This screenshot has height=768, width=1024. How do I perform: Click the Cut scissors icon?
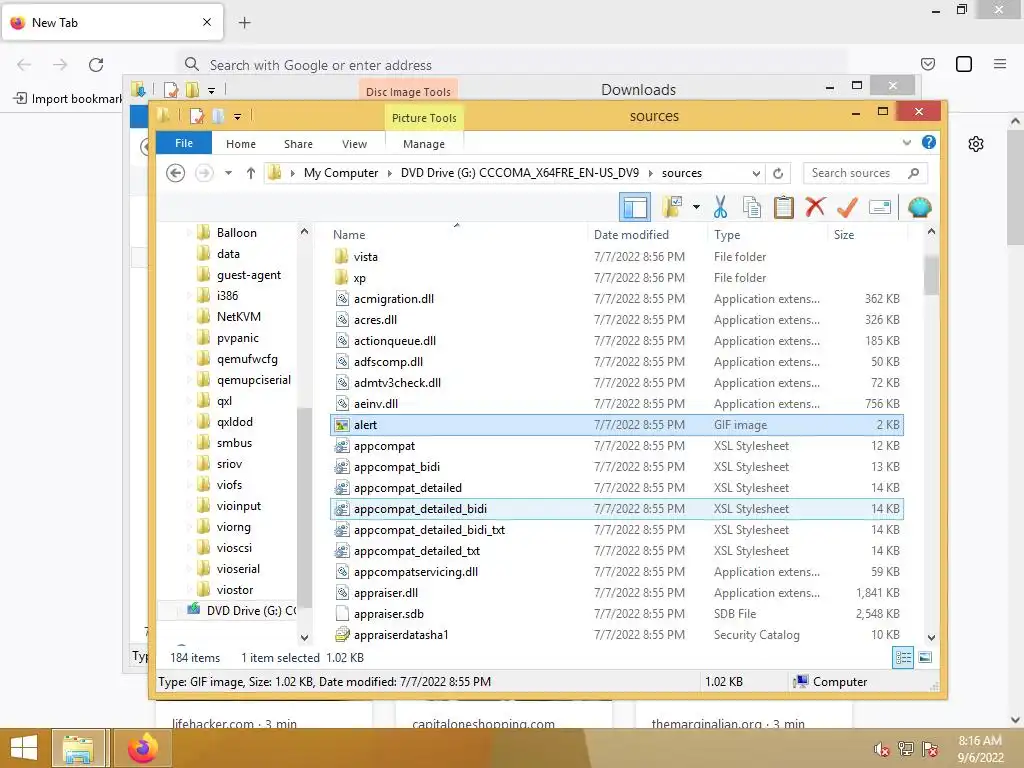point(720,208)
